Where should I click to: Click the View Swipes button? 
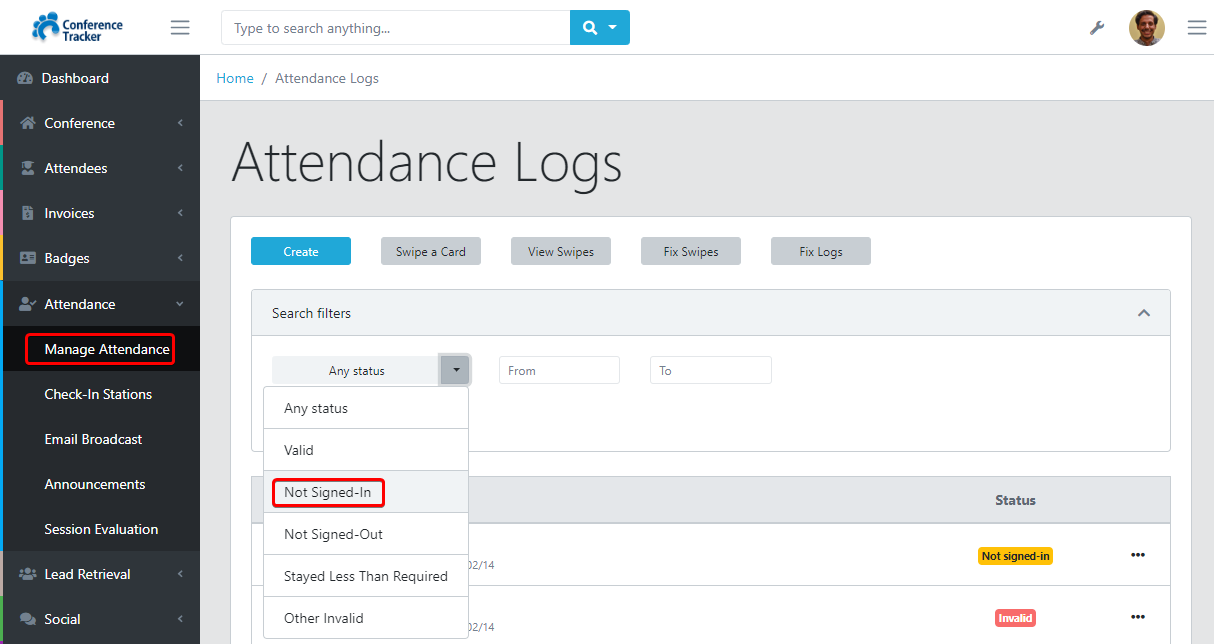(561, 251)
